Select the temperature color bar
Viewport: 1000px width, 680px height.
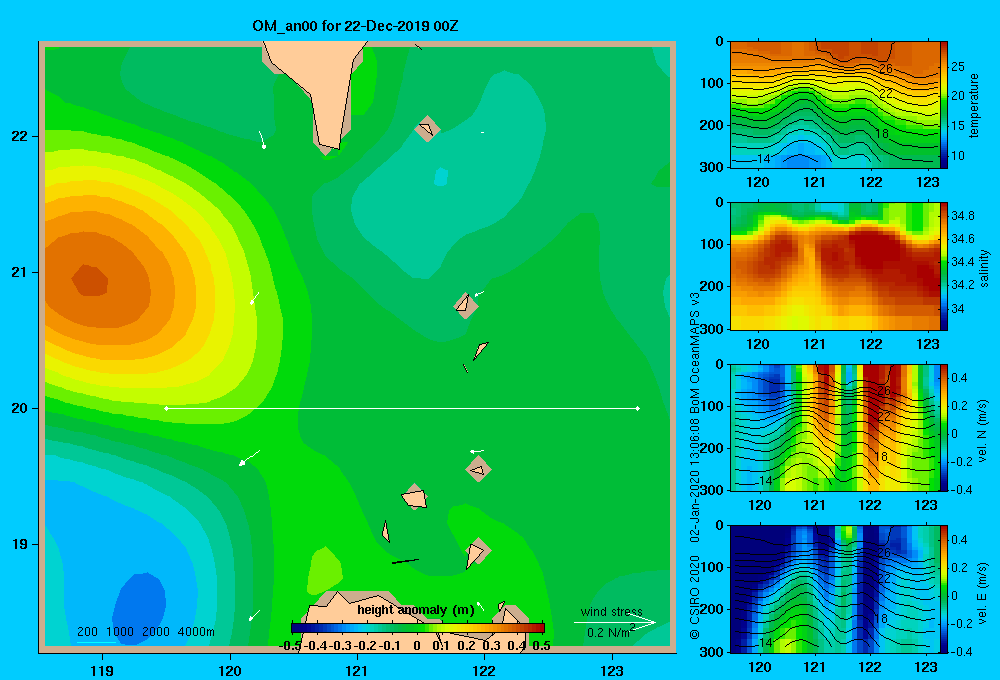click(x=944, y=105)
